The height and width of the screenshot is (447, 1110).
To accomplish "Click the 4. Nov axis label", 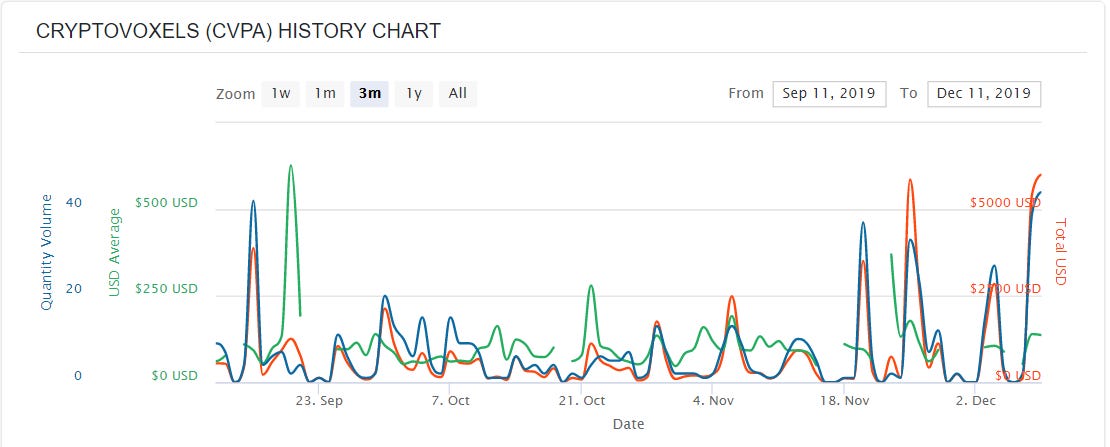I will 713,401.
